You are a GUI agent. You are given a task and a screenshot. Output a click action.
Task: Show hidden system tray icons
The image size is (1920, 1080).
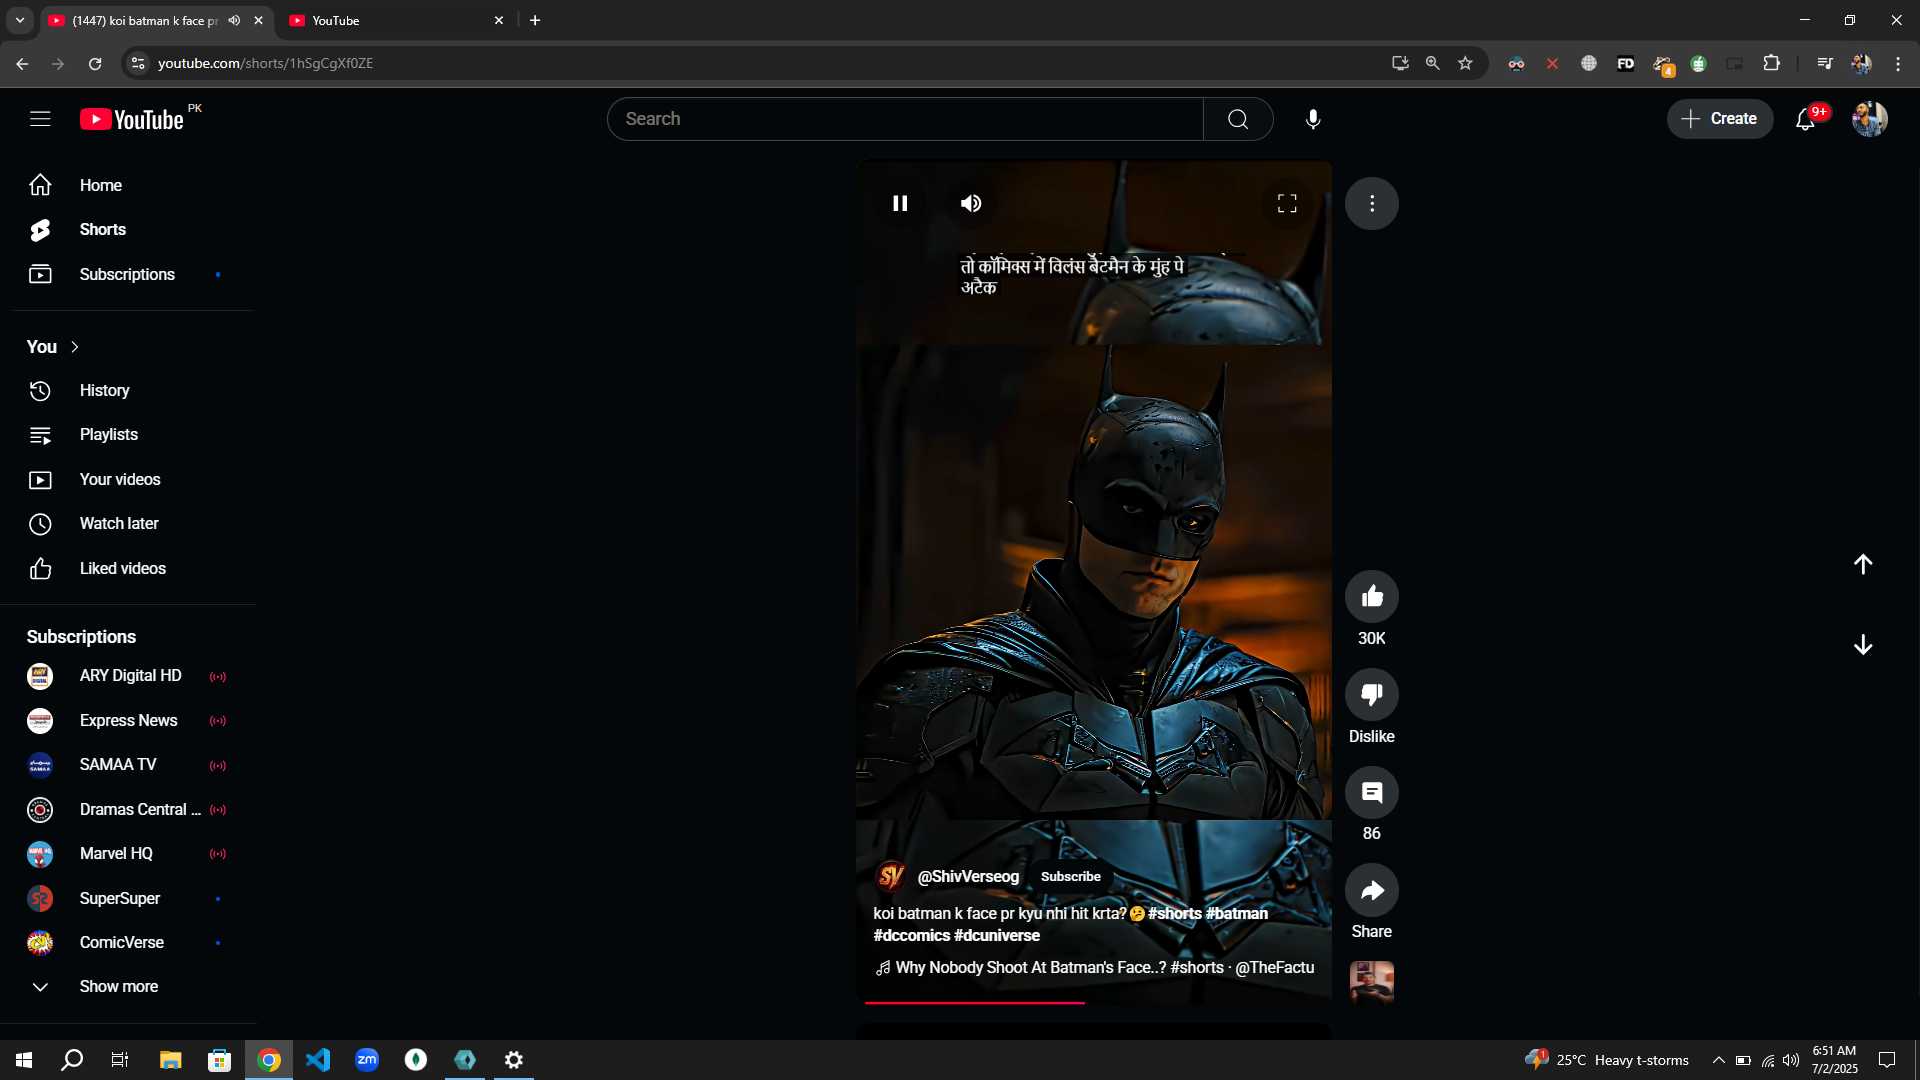pyautogui.click(x=1718, y=1060)
